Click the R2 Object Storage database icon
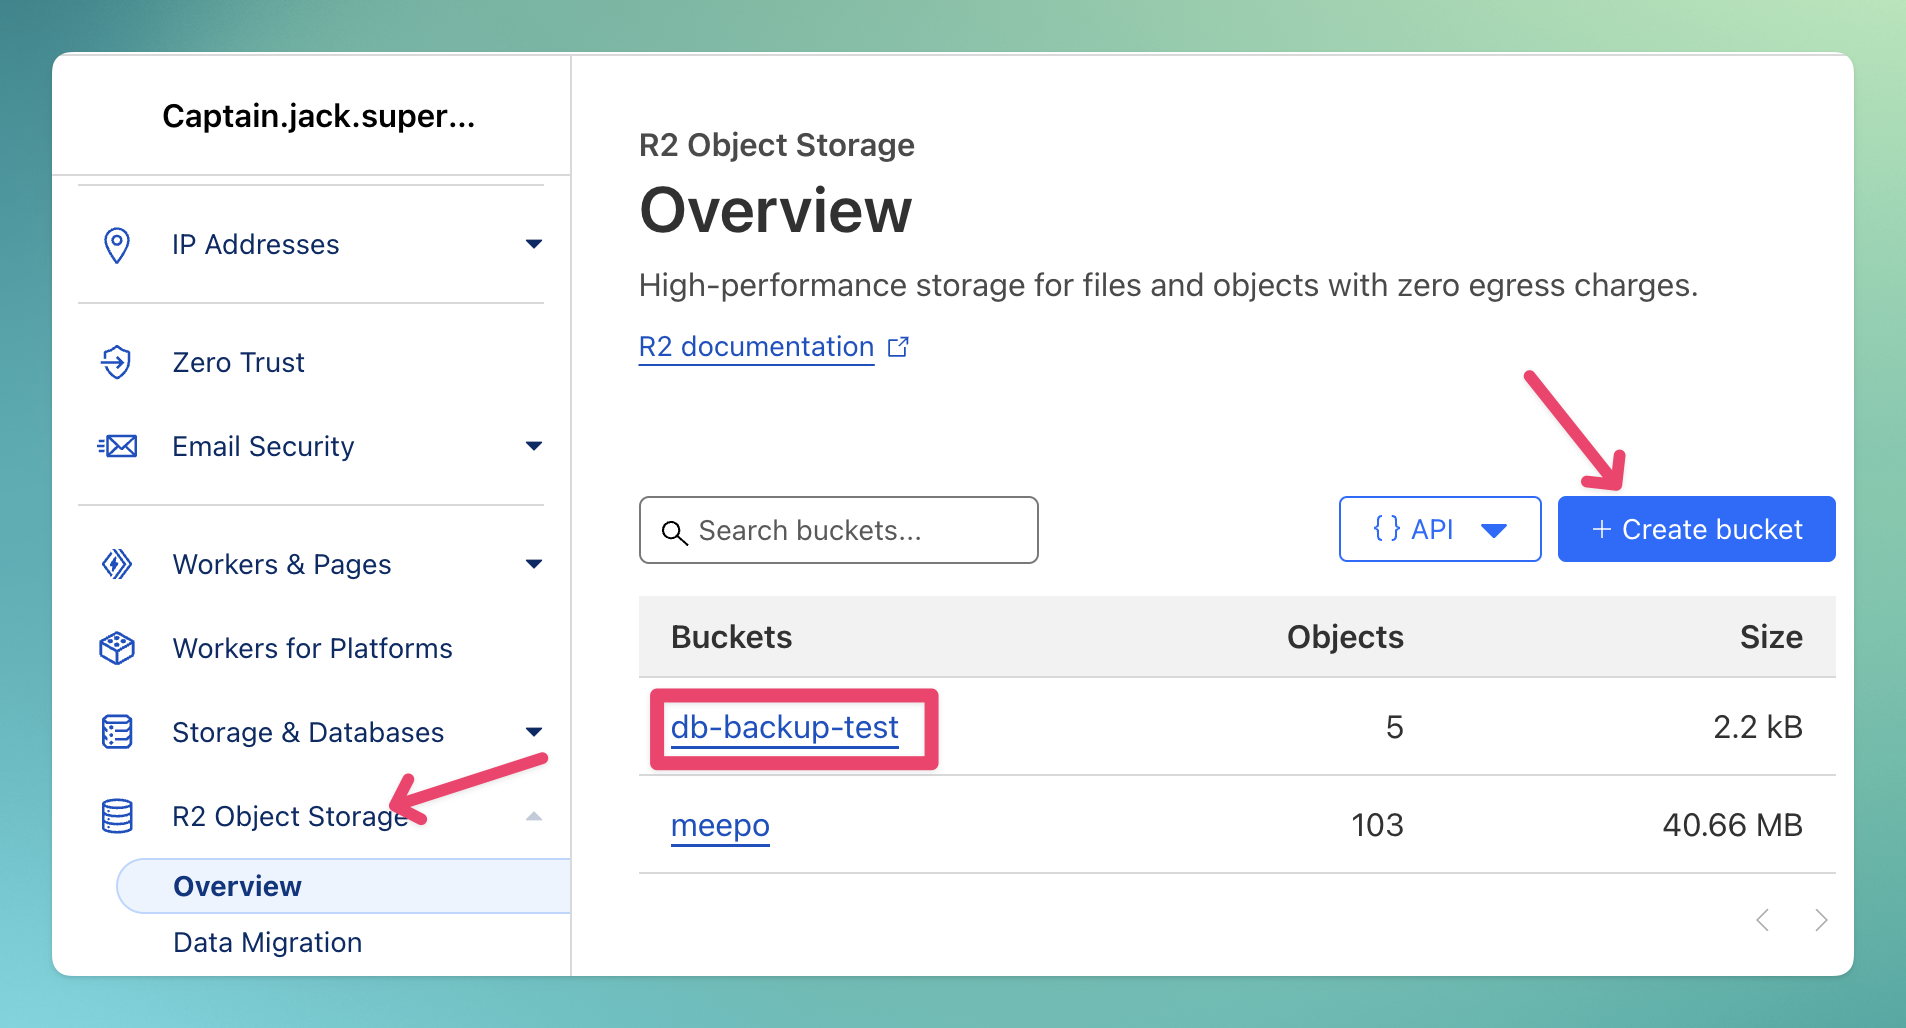 tap(117, 816)
